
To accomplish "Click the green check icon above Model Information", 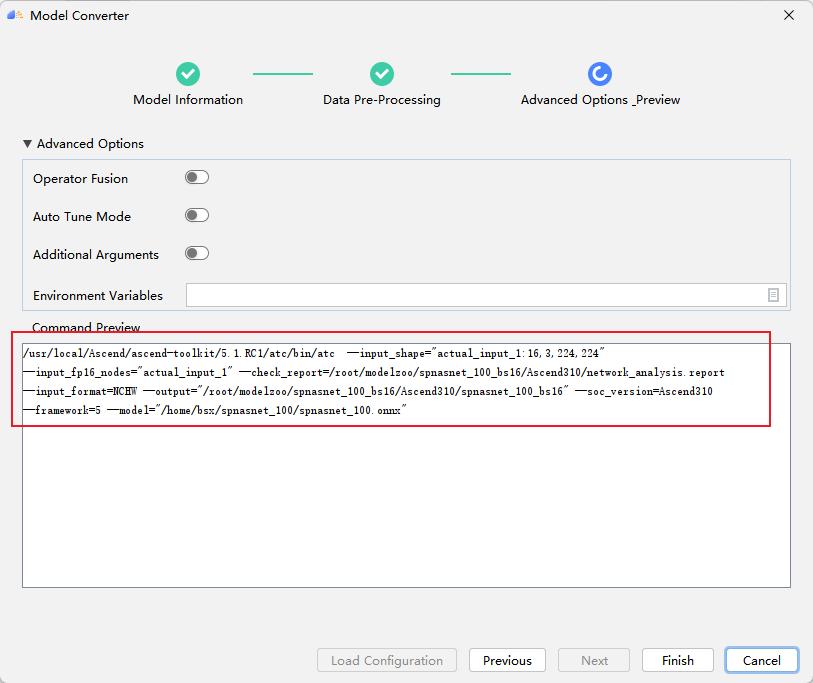I will click(188, 73).
